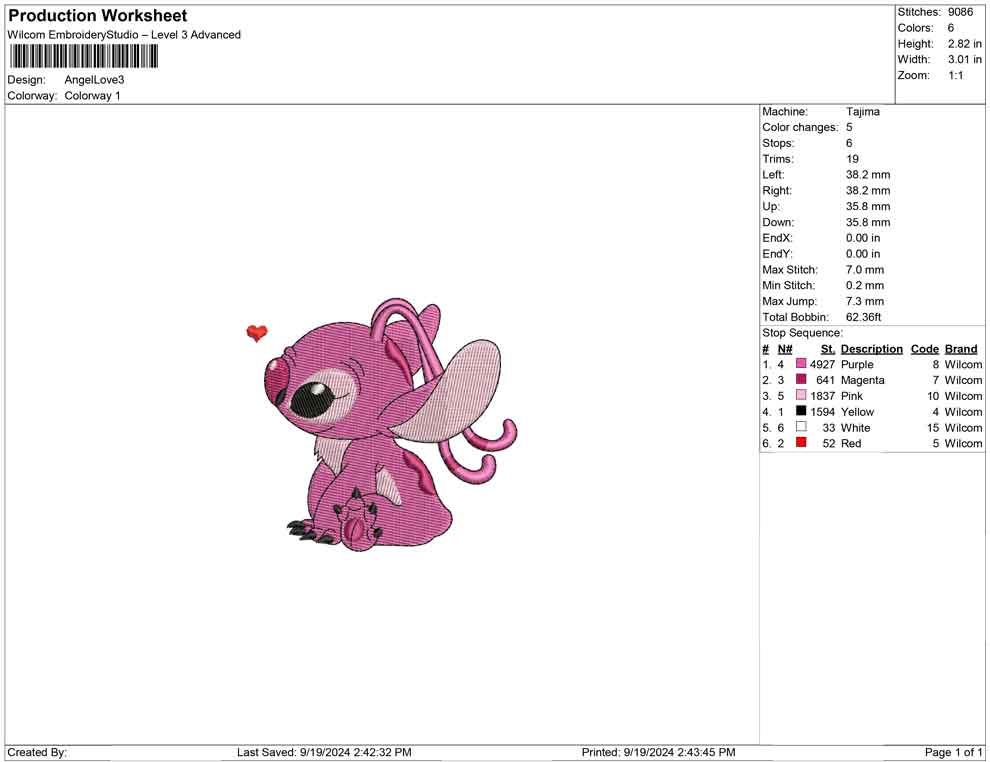The image size is (990, 762).
Task: Click the Magenta stitch count 641
Action: (x=825, y=379)
